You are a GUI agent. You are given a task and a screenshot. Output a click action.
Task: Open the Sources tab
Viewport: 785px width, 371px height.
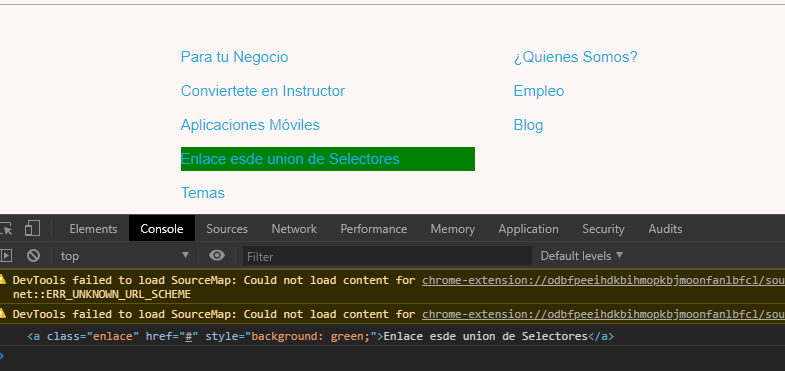click(x=227, y=229)
